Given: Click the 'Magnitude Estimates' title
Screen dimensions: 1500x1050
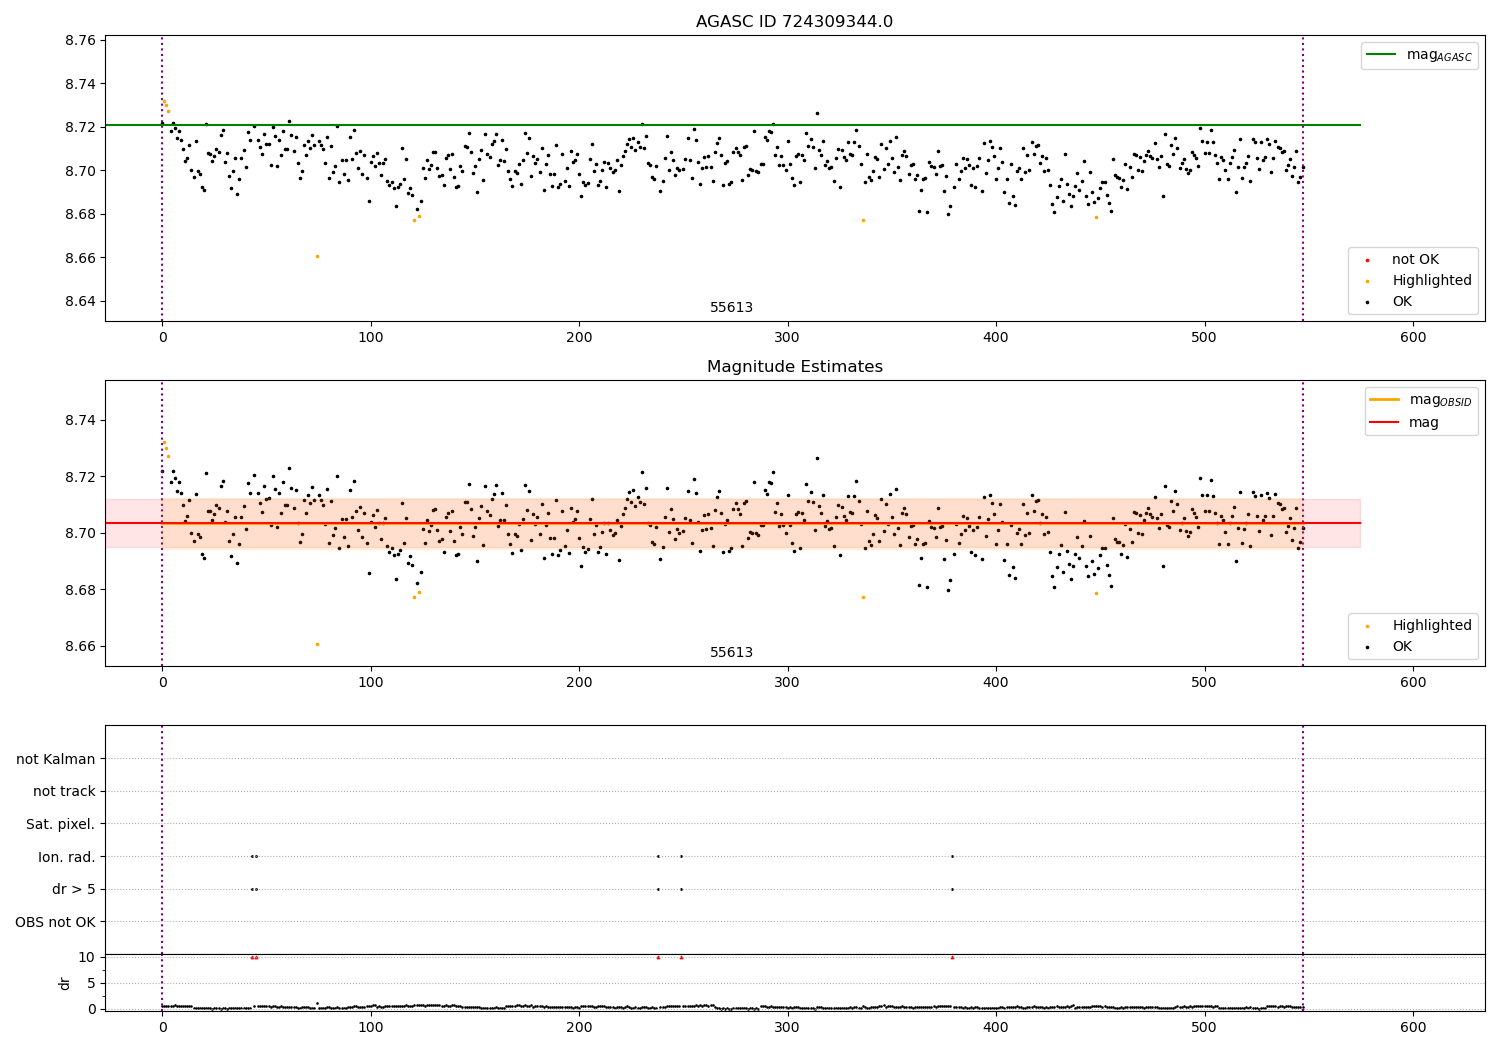Looking at the screenshot, I should click(x=794, y=367).
